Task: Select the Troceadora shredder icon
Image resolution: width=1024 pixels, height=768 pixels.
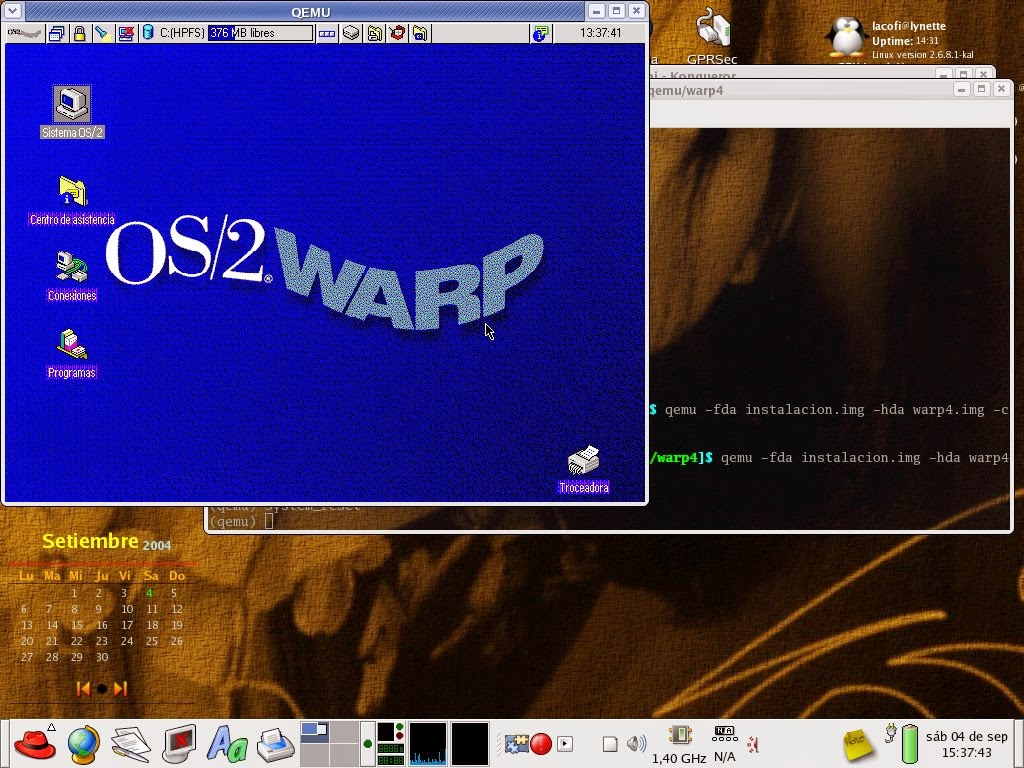Action: [x=584, y=469]
